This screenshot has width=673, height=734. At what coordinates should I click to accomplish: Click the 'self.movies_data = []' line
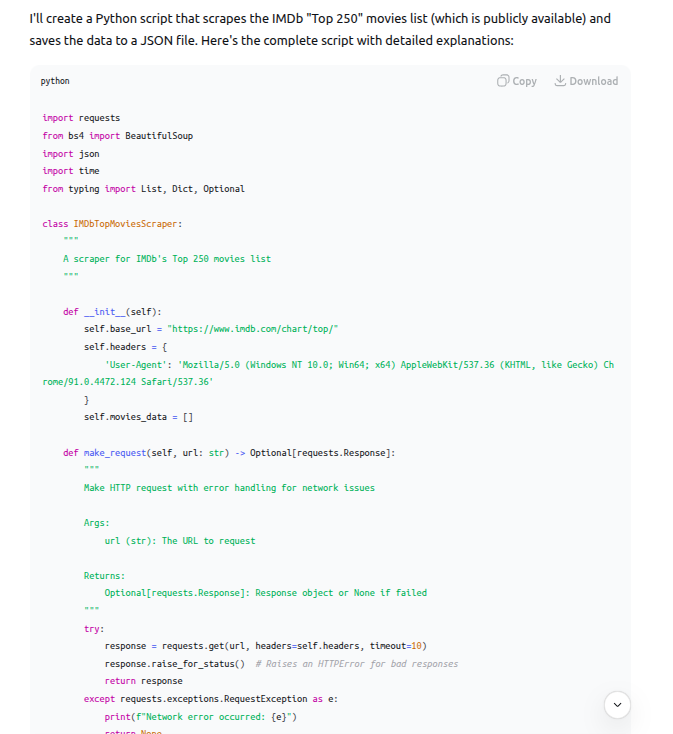point(138,417)
